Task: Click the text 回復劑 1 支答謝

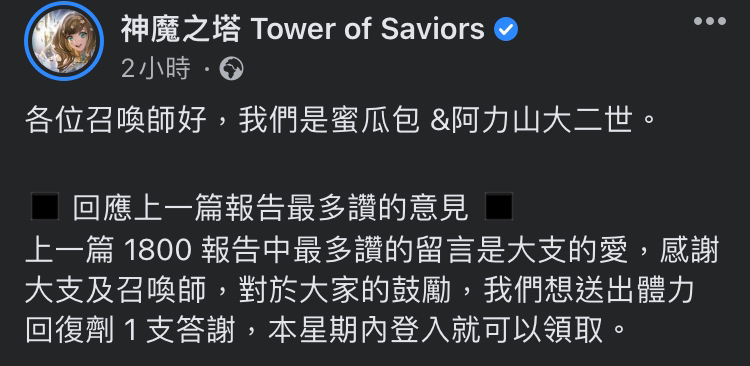Action: coord(131,329)
